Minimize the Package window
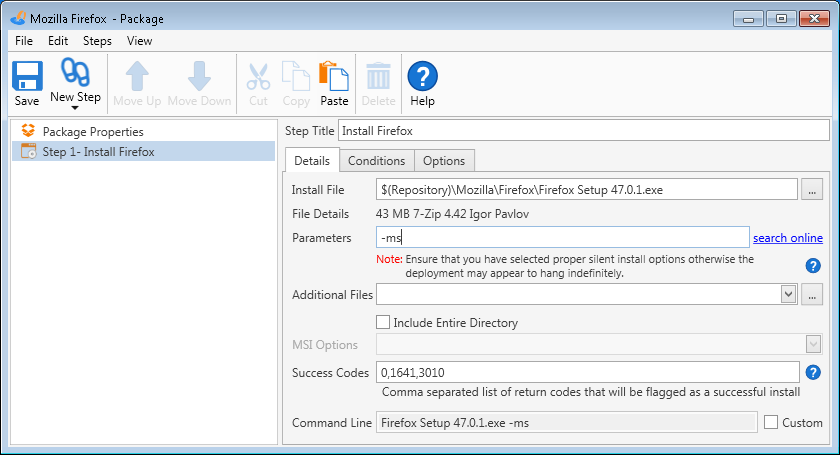Screen dimensions: 840x455 click(748, 19)
